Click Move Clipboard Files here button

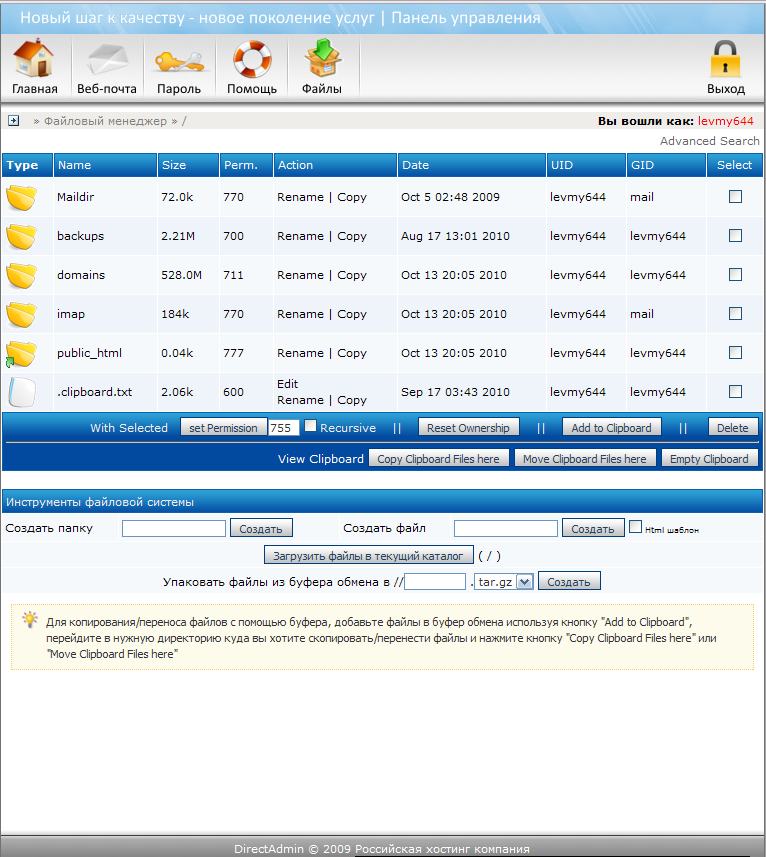tap(585, 459)
